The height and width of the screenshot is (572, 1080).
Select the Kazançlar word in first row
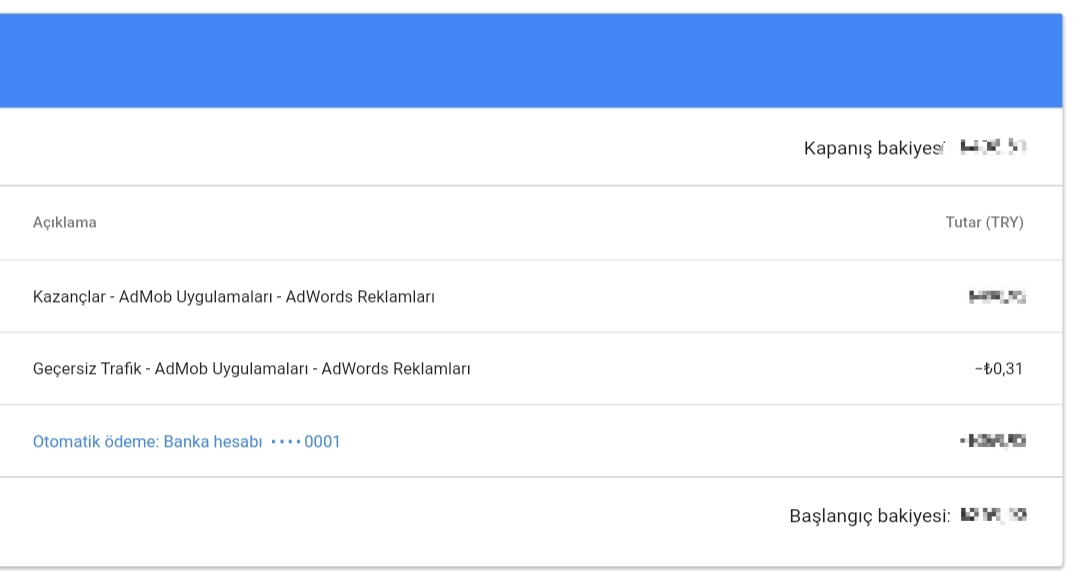click(x=69, y=297)
